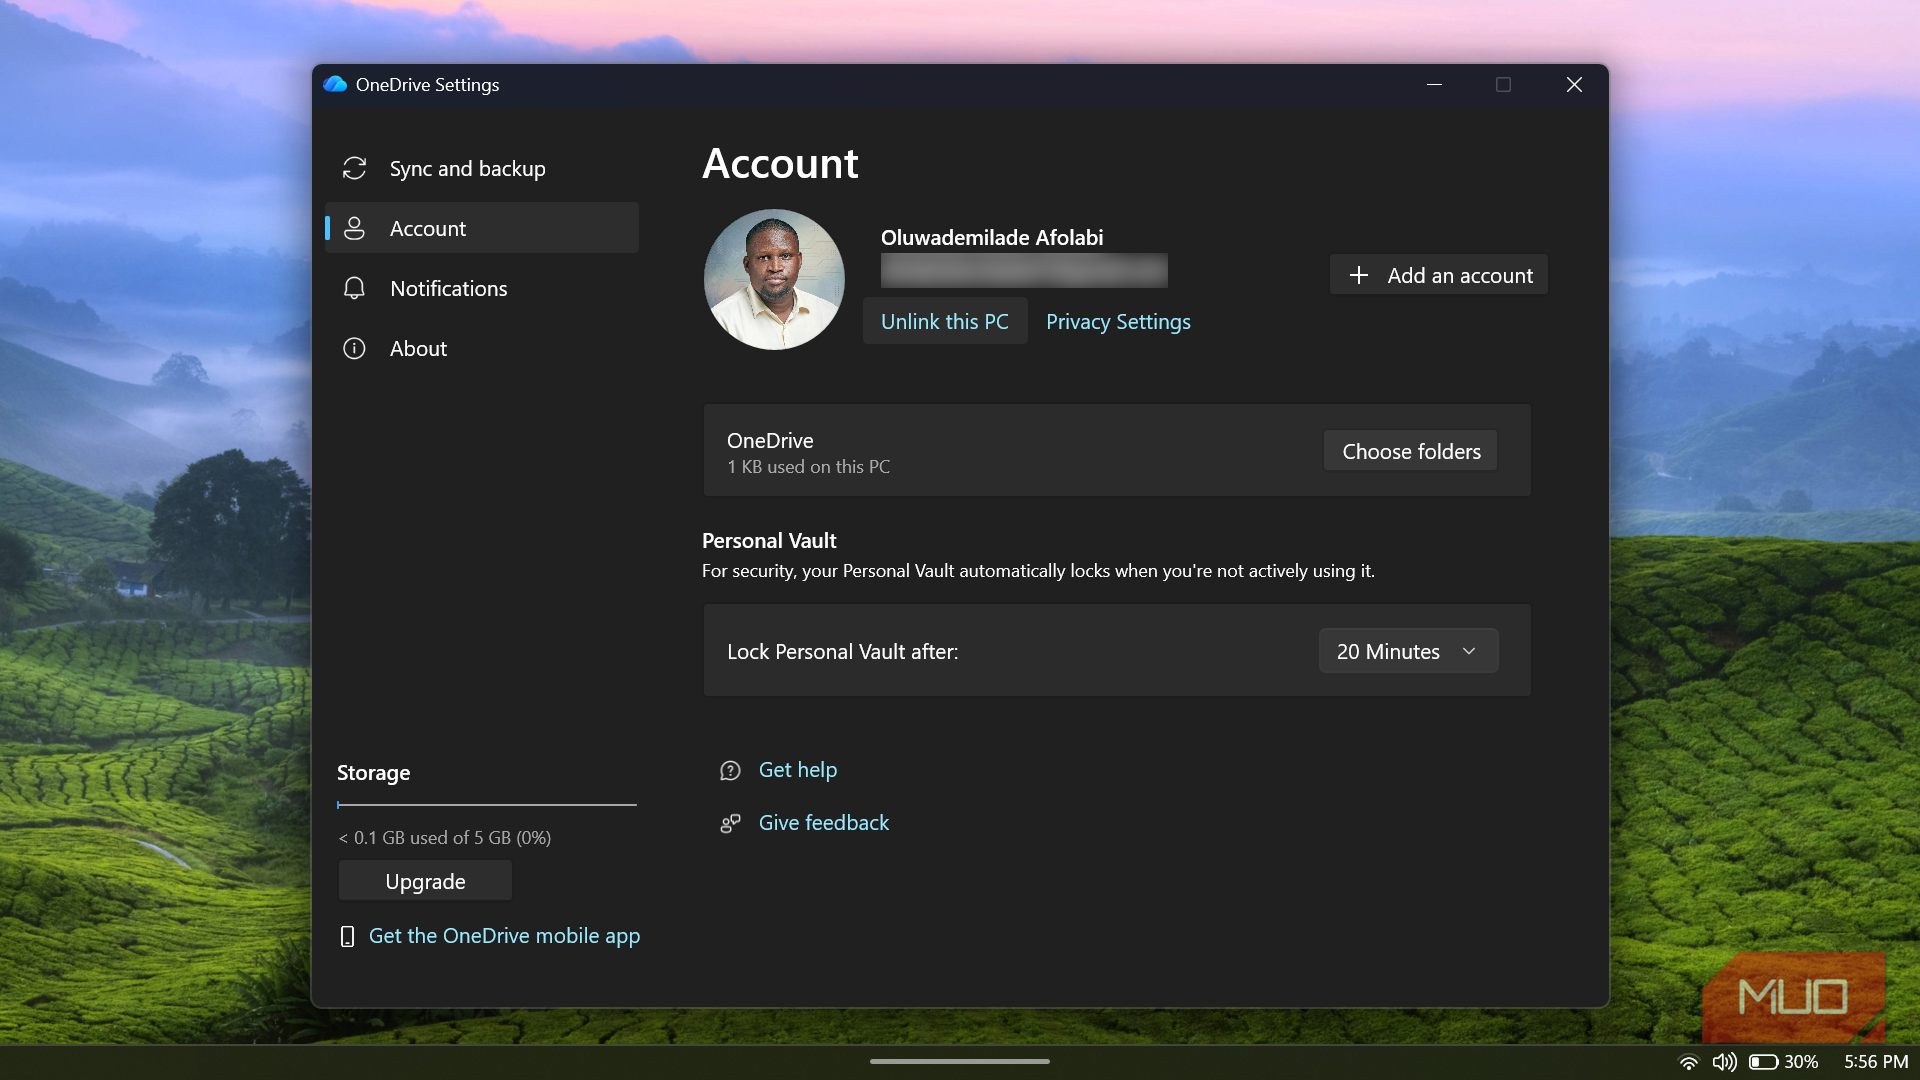Click the About info icon
This screenshot has width=1920, height=1080.
click(354, 348)
